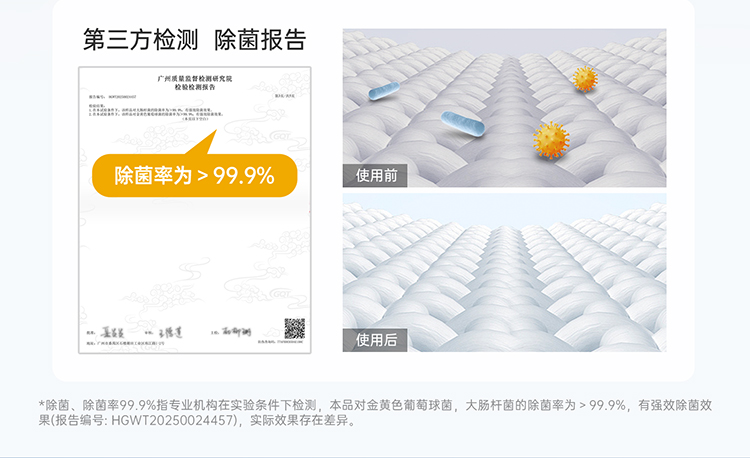Click the first signature on the report
Image resolution: width=750 pixels, height=458 pixels.
point(112,332)
